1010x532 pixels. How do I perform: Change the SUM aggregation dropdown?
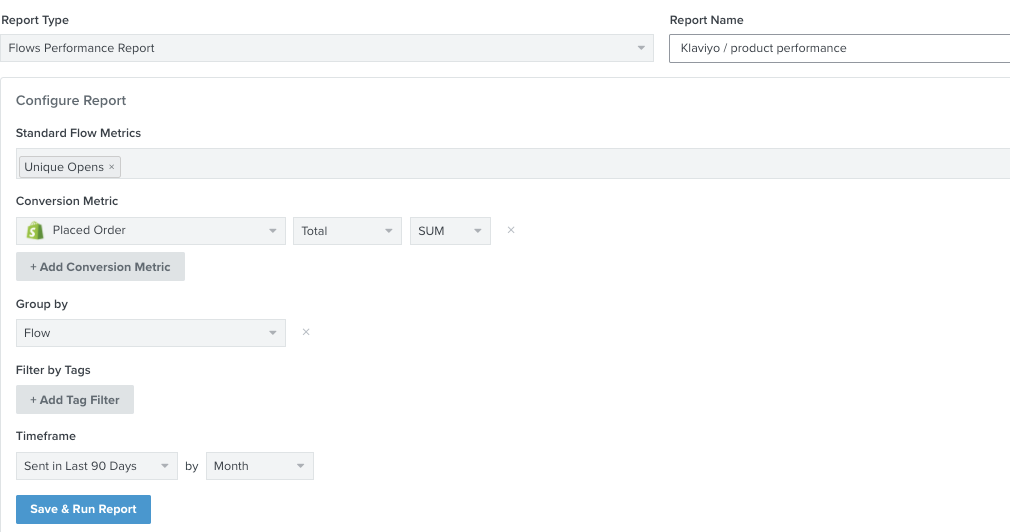pyautogui.click(x=449, y=231)
